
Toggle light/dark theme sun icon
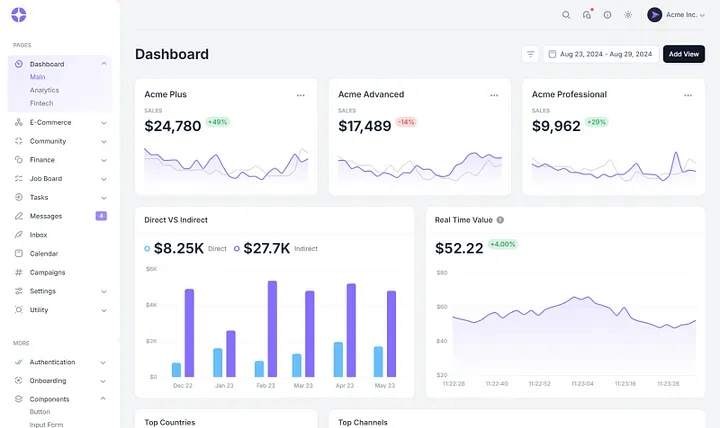628,15
